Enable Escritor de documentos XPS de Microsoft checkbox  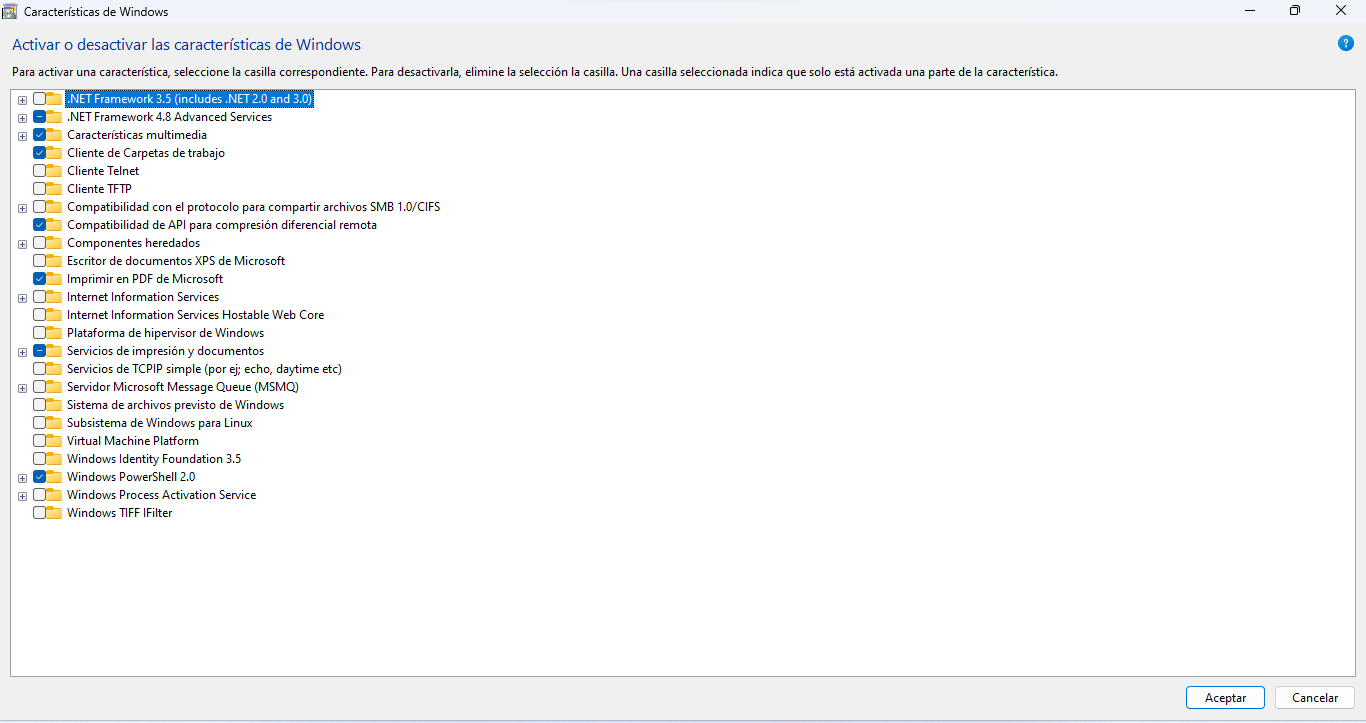point(39,261)
